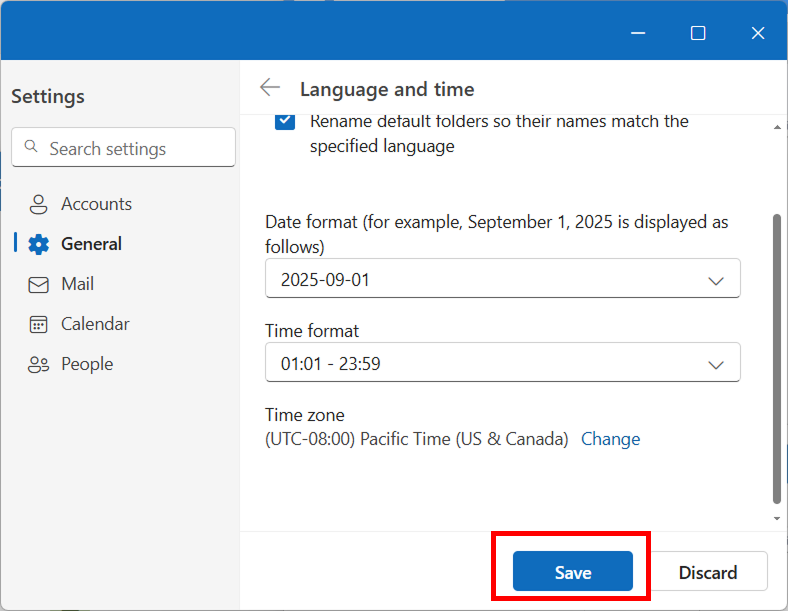Image resolution: width=788 pixels, height=611 pixels.
Task: Click the Settings heading
Action: 48,96
